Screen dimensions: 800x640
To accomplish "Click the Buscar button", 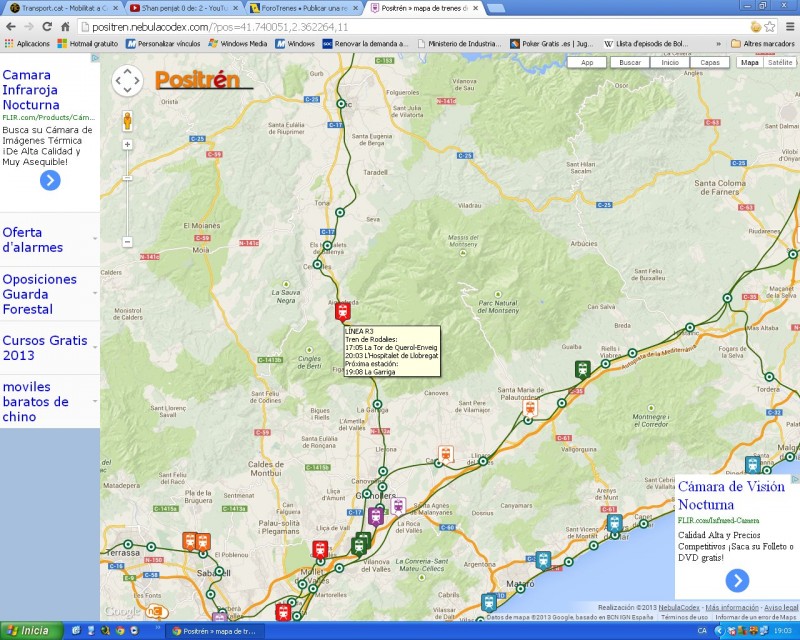I will point(630,62).
